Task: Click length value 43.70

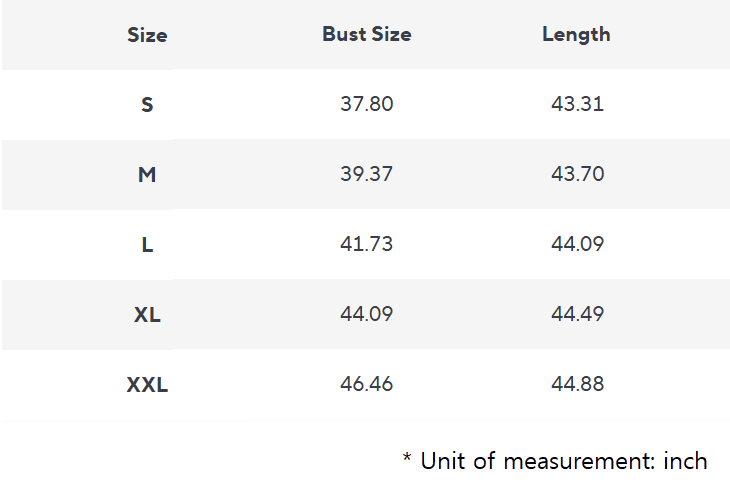Action: [x=577, y=174]
